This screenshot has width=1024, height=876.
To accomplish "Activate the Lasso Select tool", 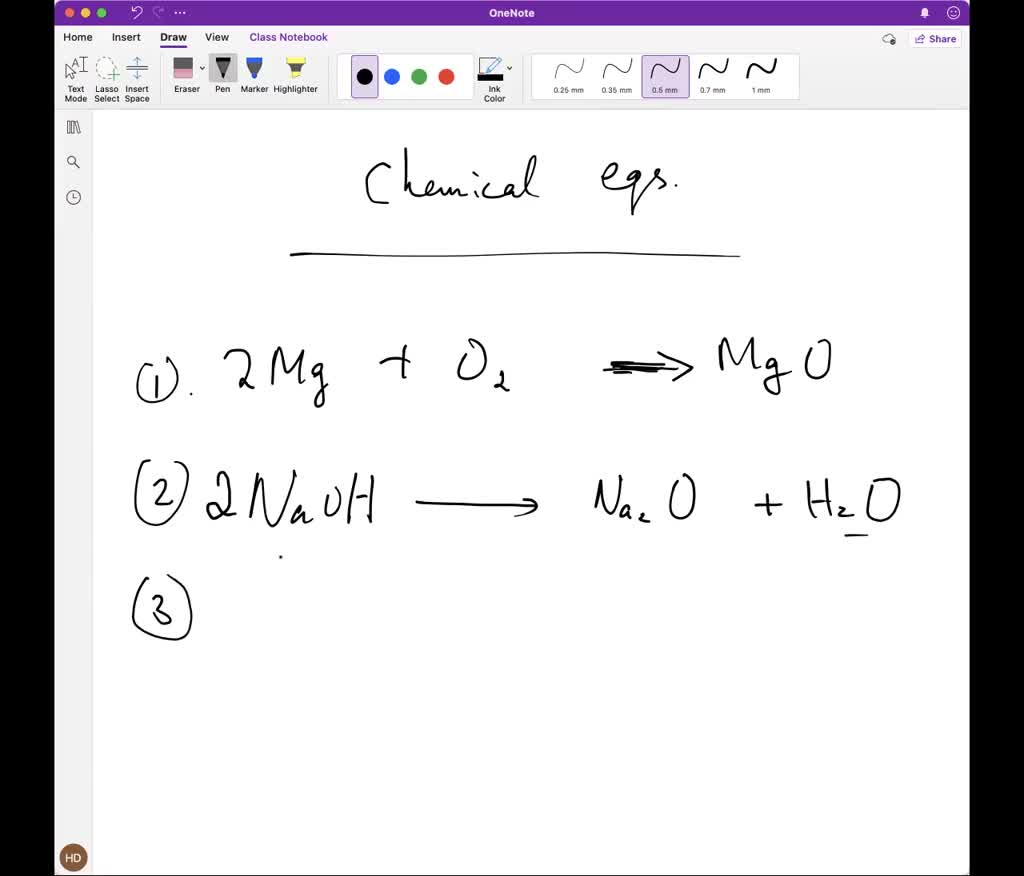I will click(106, 72).
